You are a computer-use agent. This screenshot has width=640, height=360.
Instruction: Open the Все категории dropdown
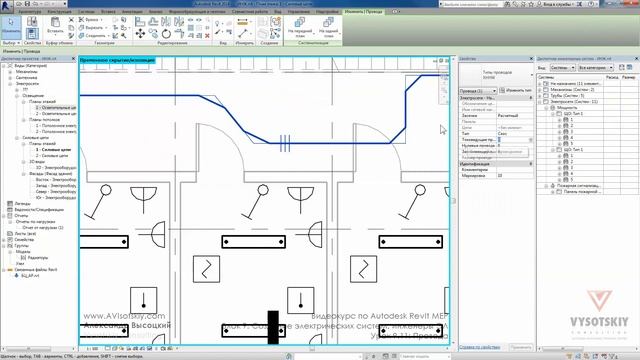596,67
